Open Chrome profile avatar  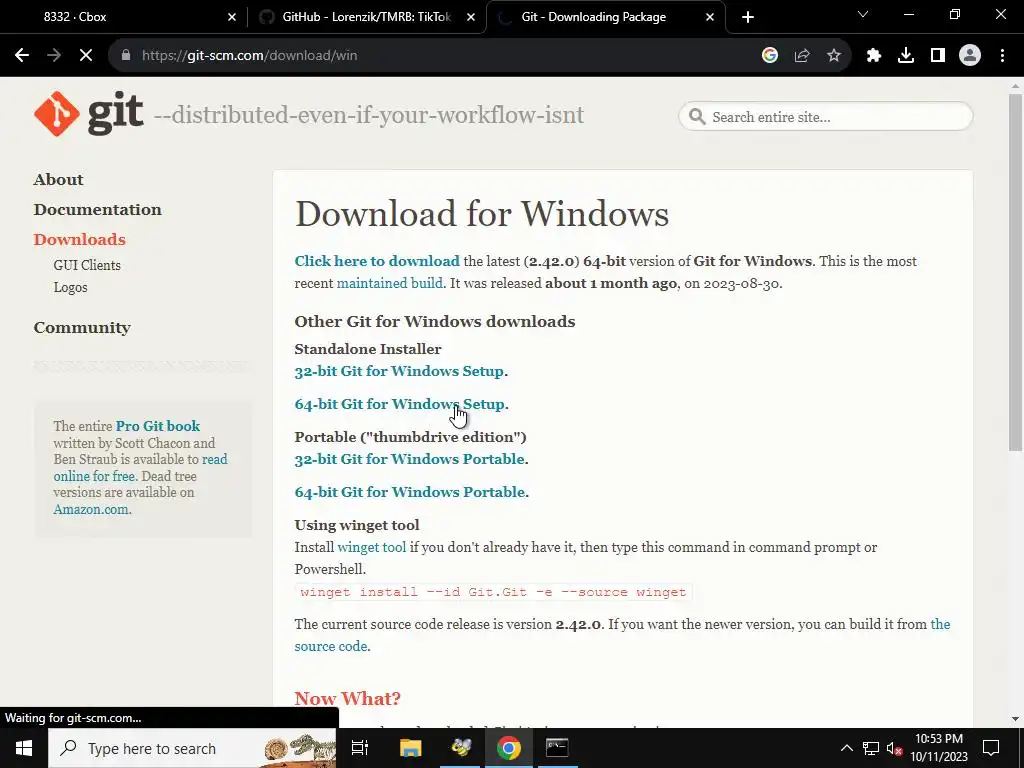click(970, 56)
